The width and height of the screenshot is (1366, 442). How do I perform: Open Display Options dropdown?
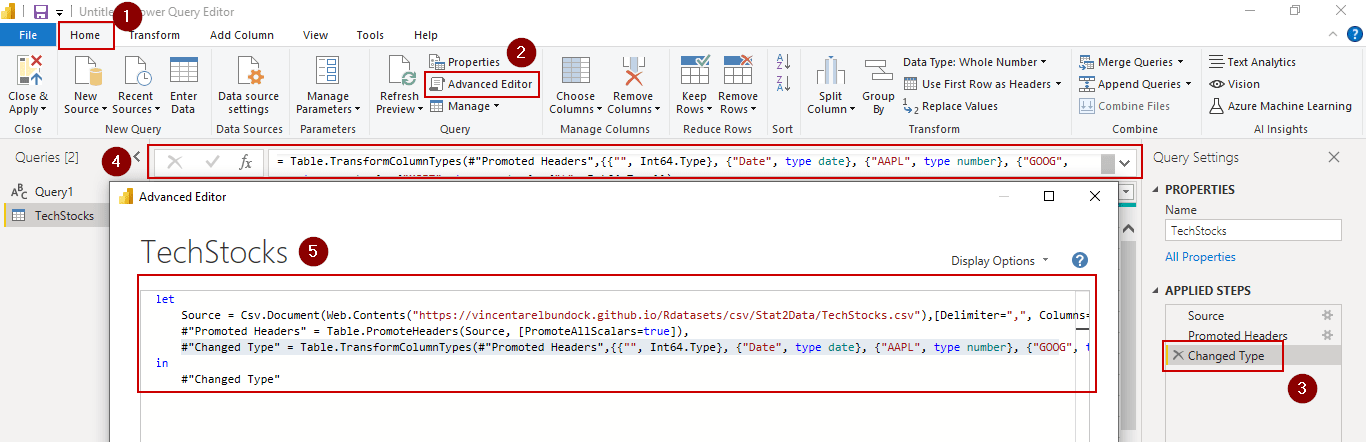coord(1000,260)
